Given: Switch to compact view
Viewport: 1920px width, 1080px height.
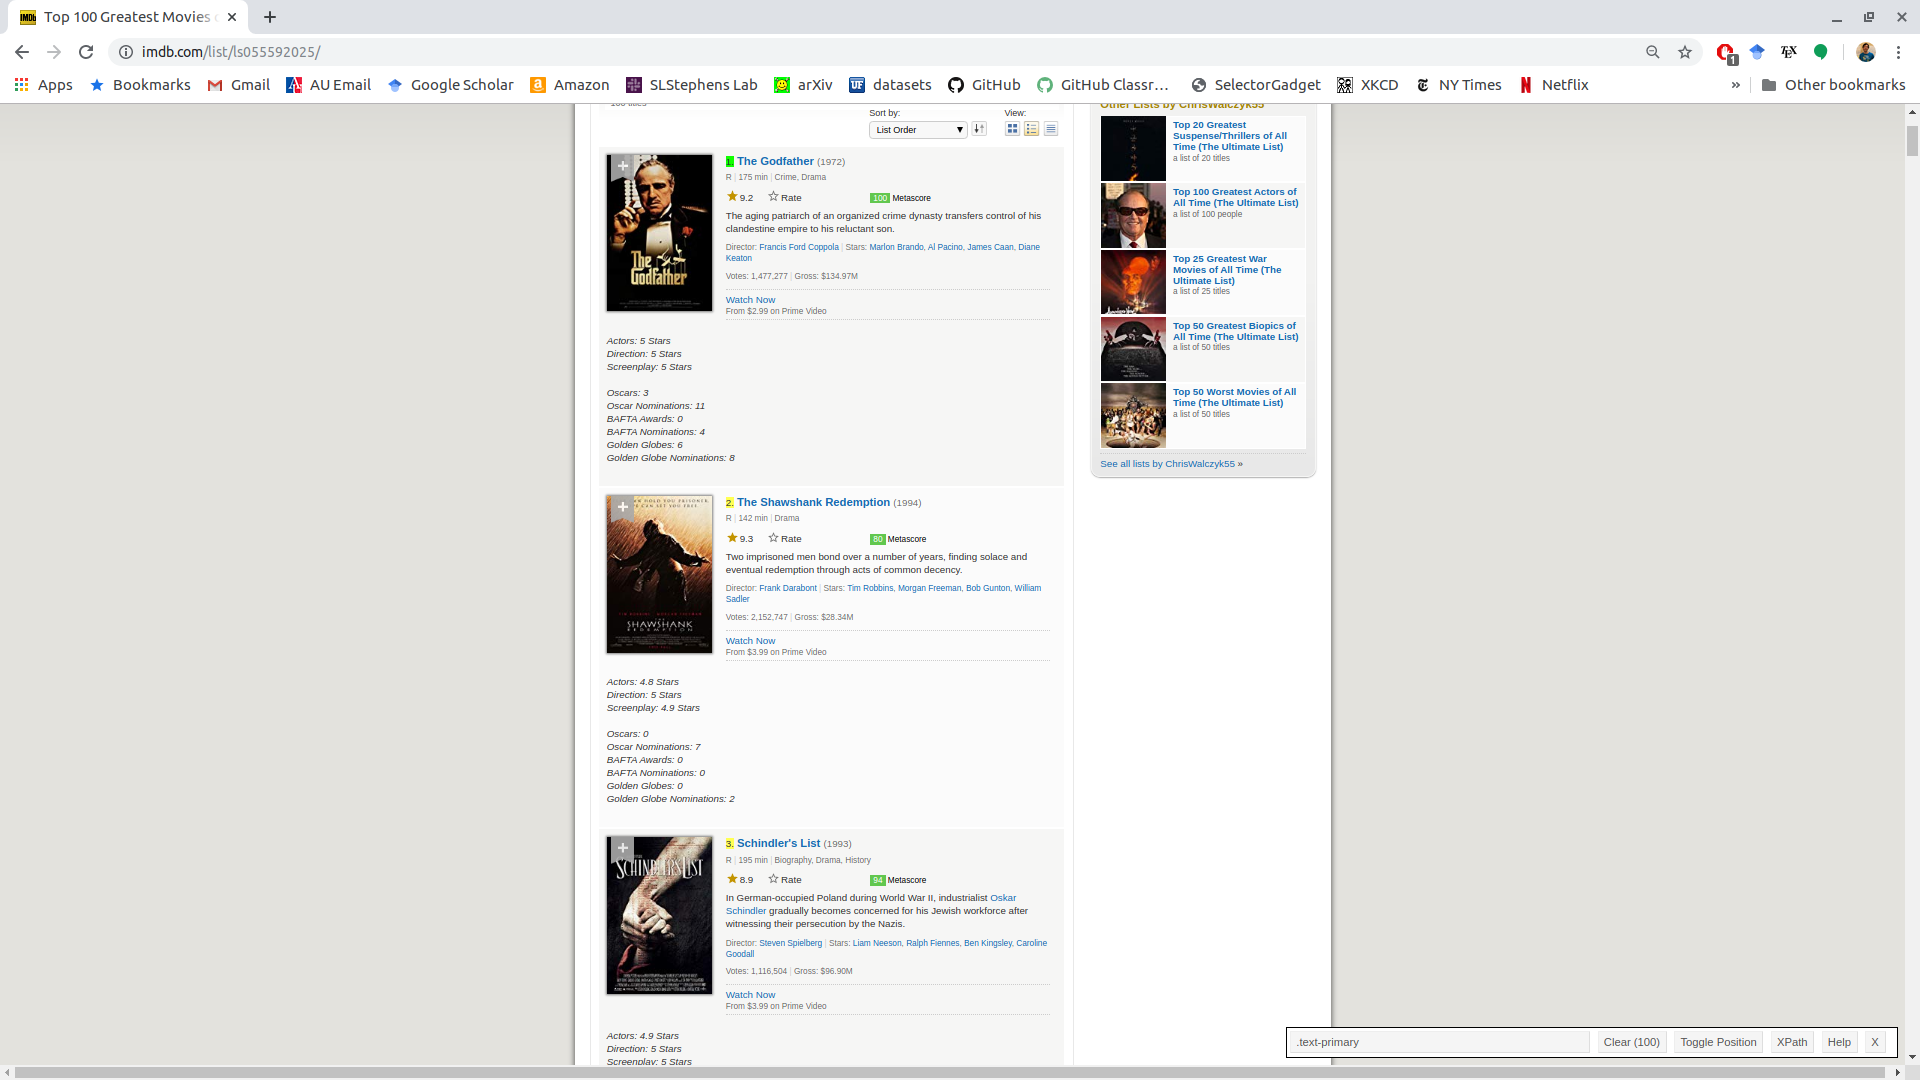Looking at the screenshot, I should coord(1050,129).
